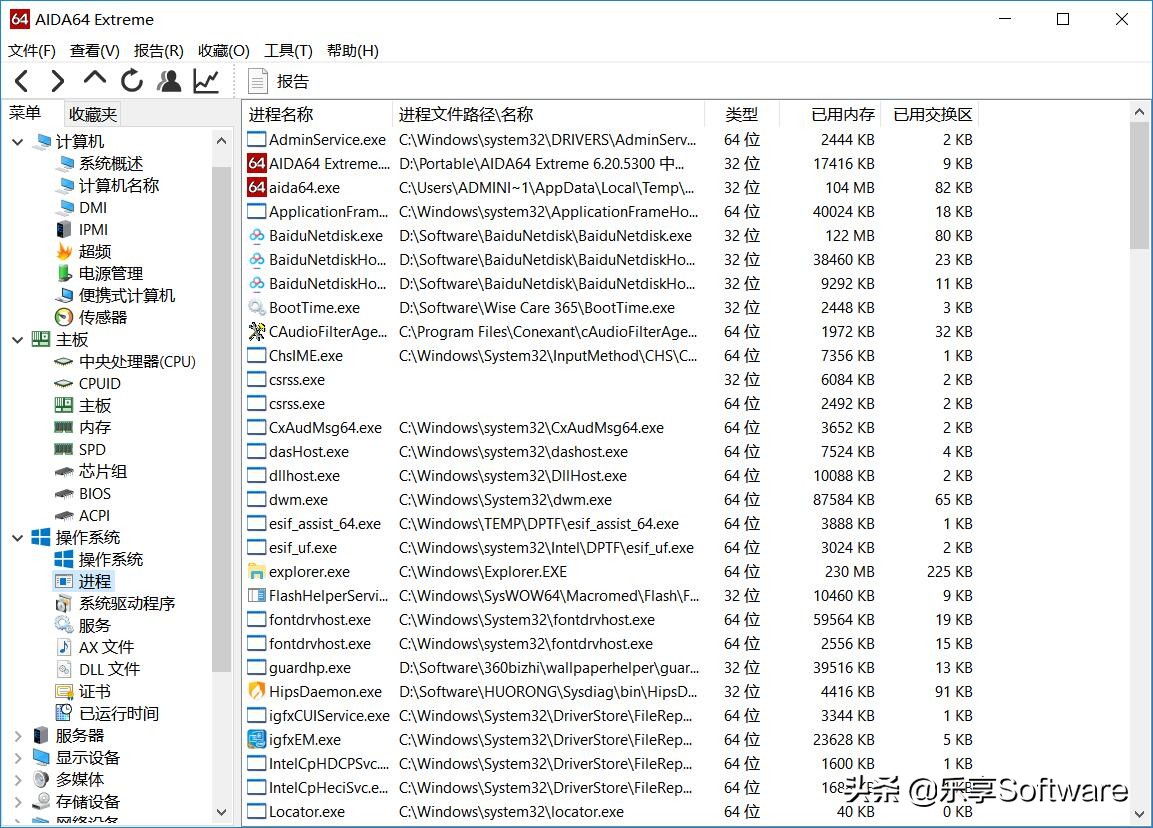Open BIOS tree item
The width and height of the screenshot is (1153, 828).
[95, 493]
